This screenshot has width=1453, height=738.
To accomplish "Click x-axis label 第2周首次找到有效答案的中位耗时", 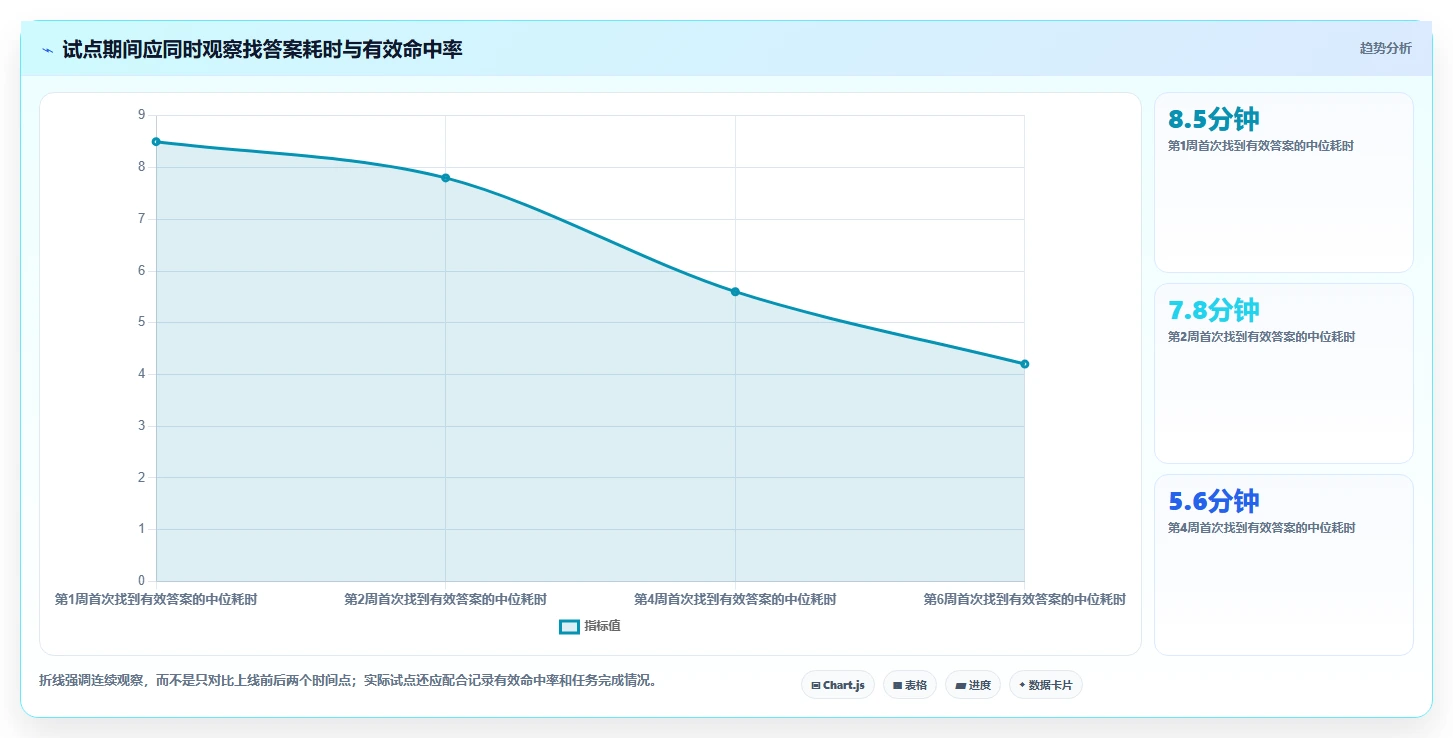I will 445,600.
